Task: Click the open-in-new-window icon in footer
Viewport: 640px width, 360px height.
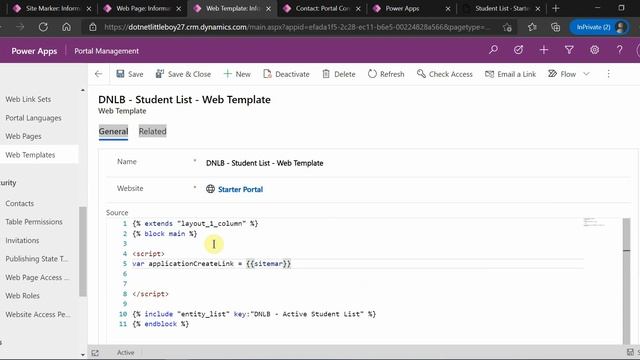Action: point(95,353)
